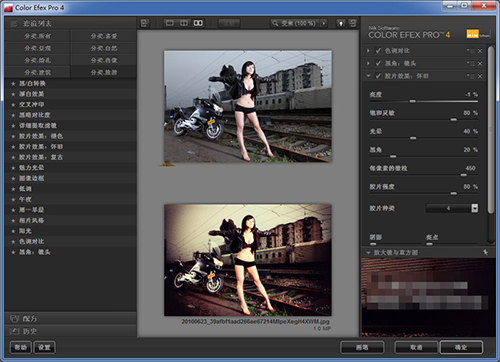The width and height of the screenshot is (500, 362).
Task: Click the 确定 OK button
Action: [461, 347]
